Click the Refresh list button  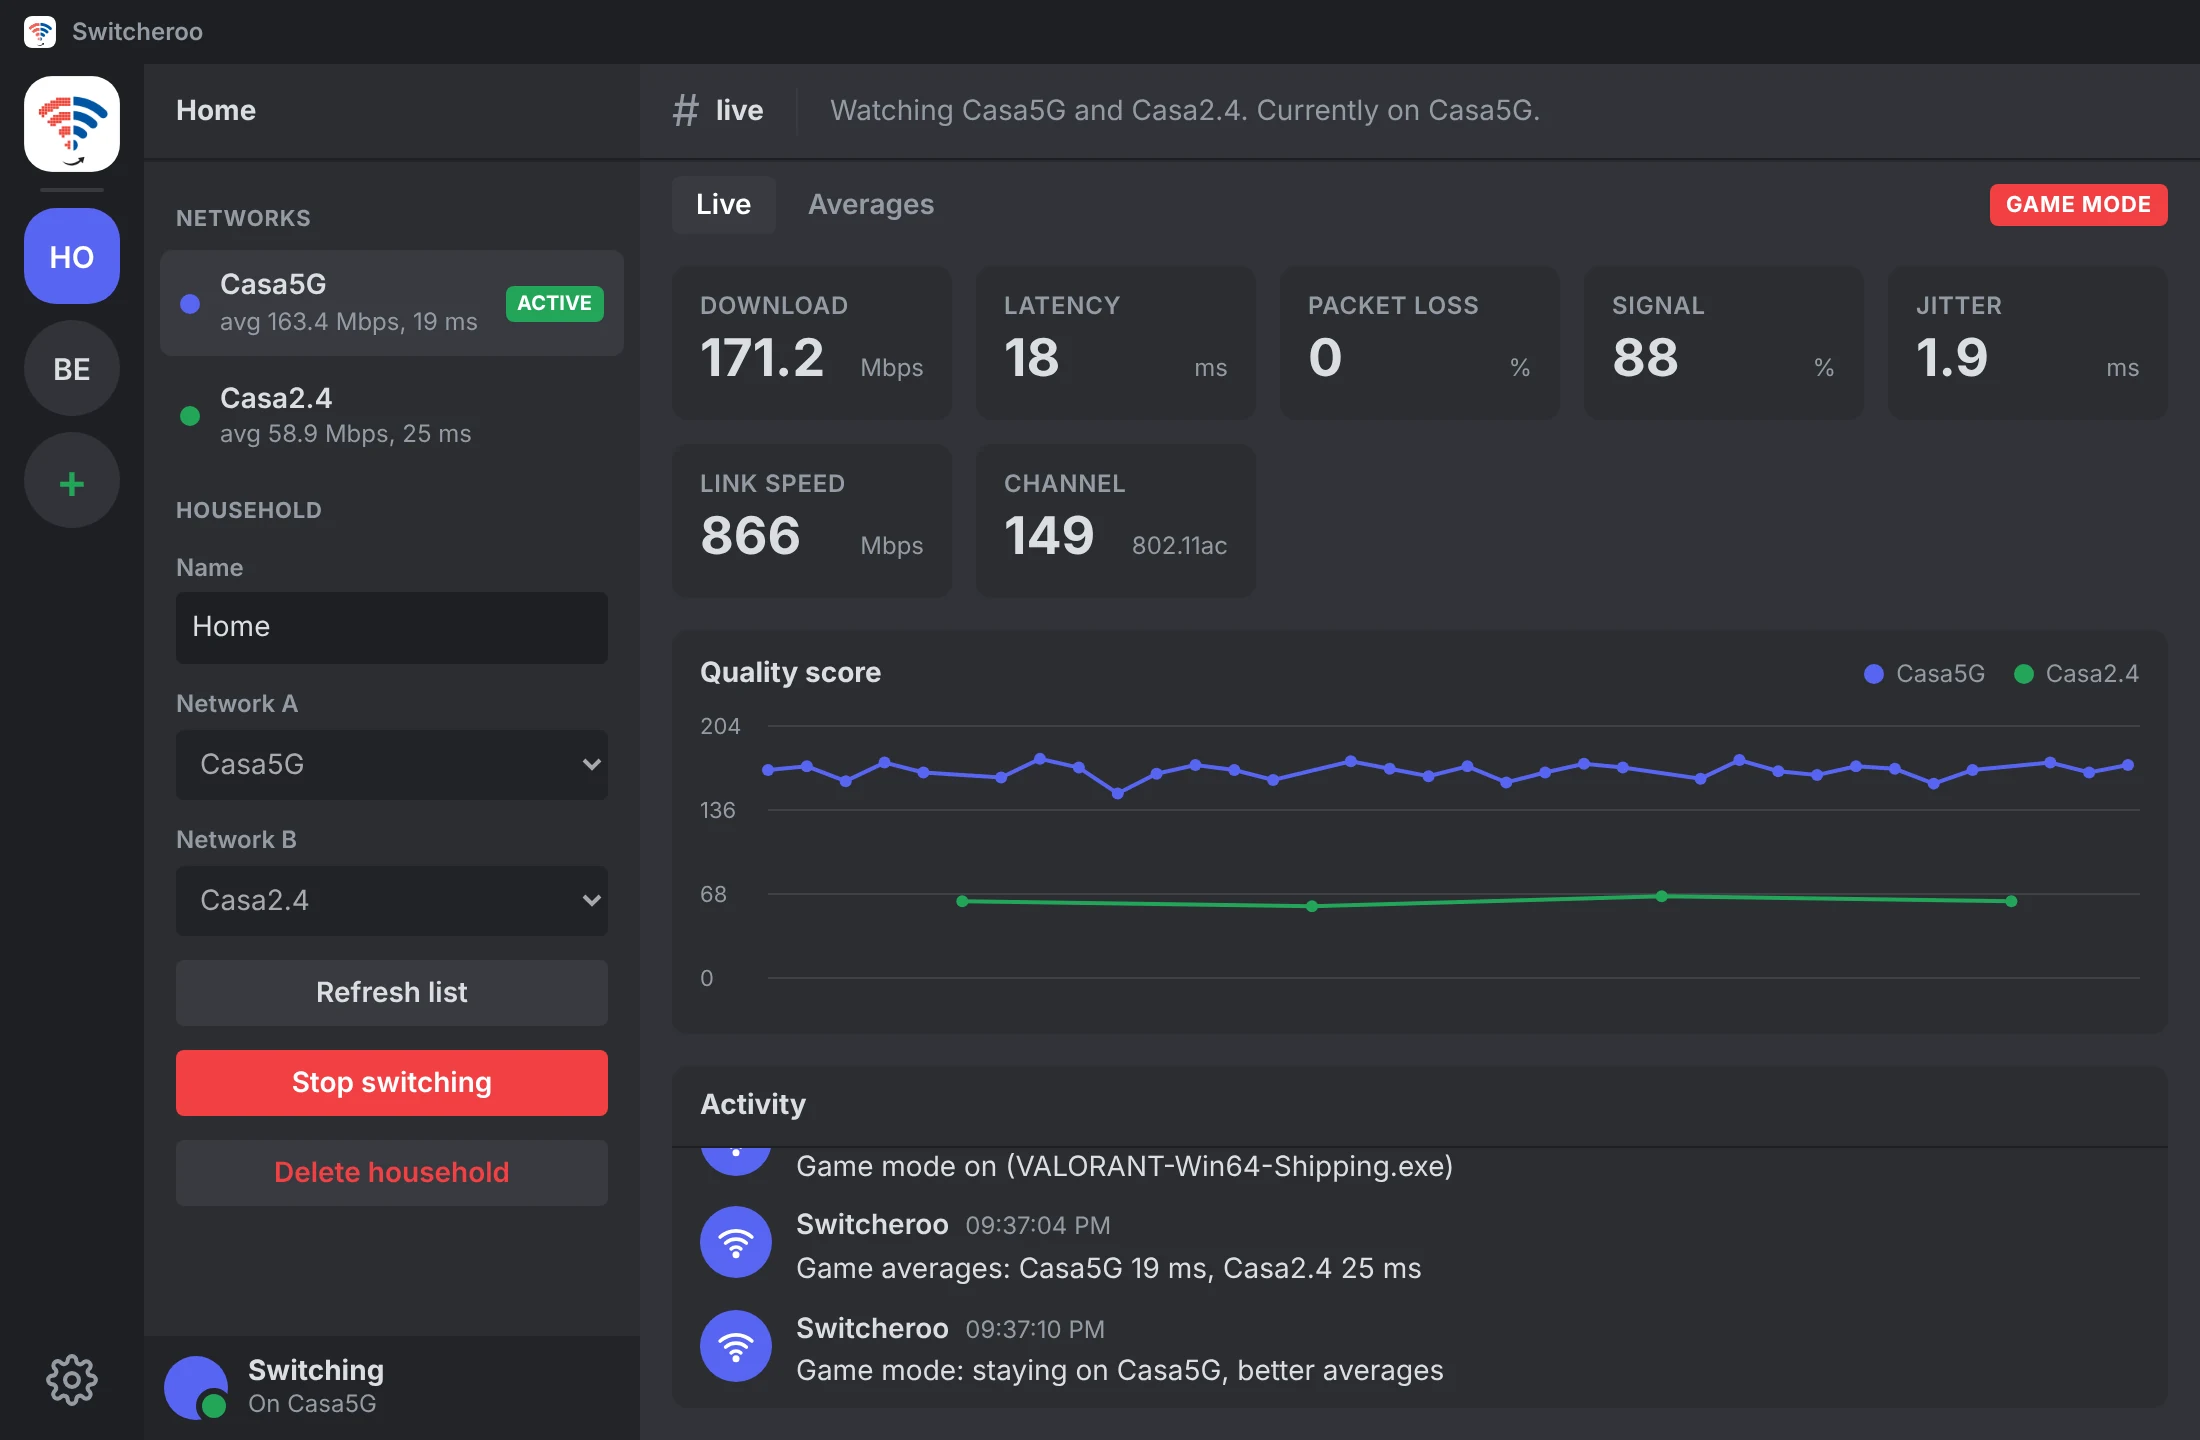[392, 993]
